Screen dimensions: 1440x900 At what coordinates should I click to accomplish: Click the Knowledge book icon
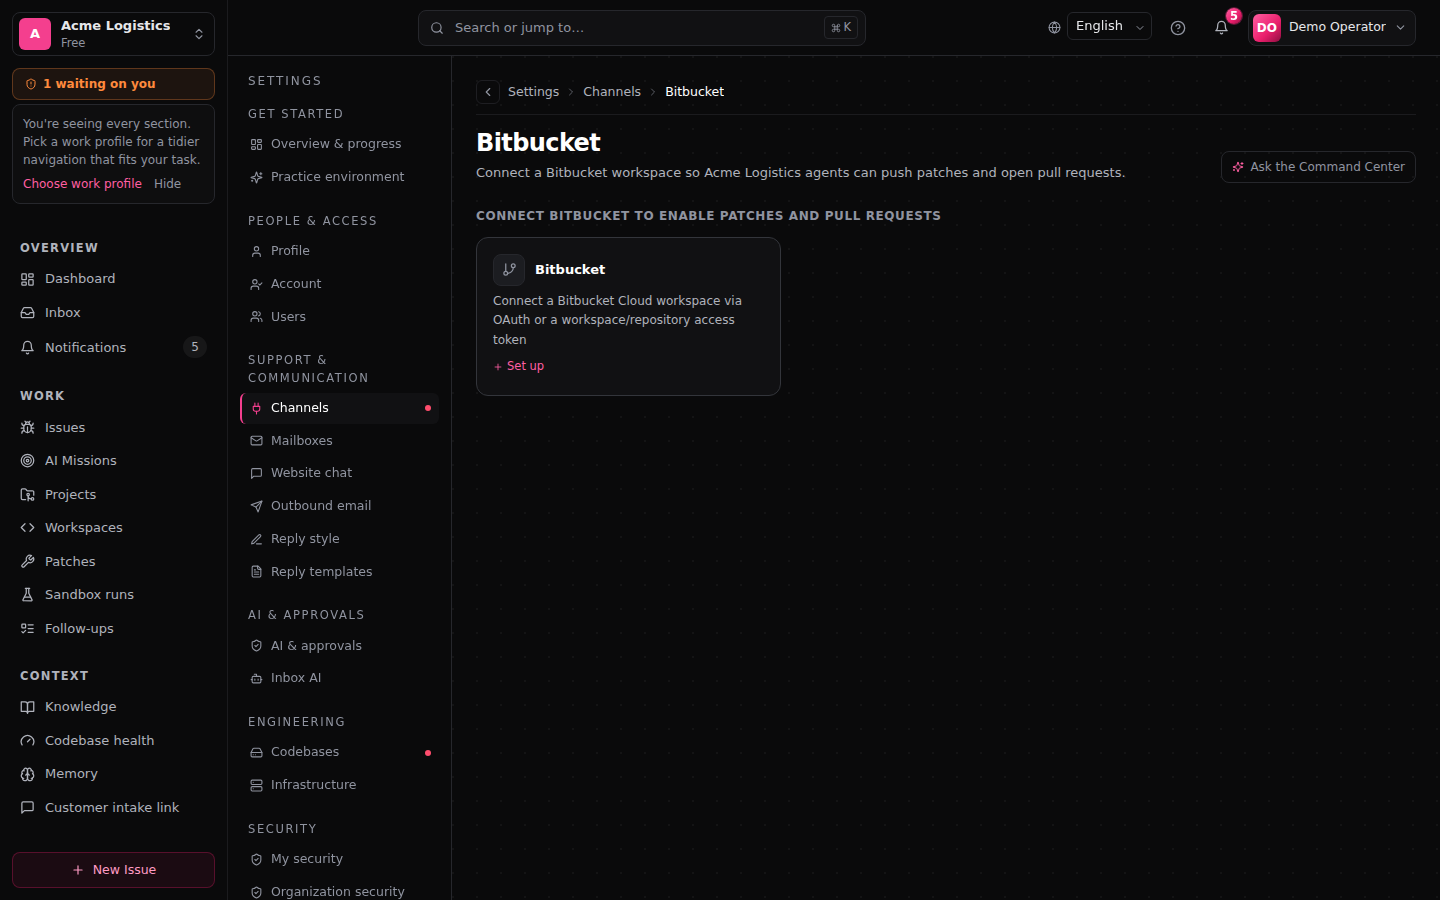[28, 707]
